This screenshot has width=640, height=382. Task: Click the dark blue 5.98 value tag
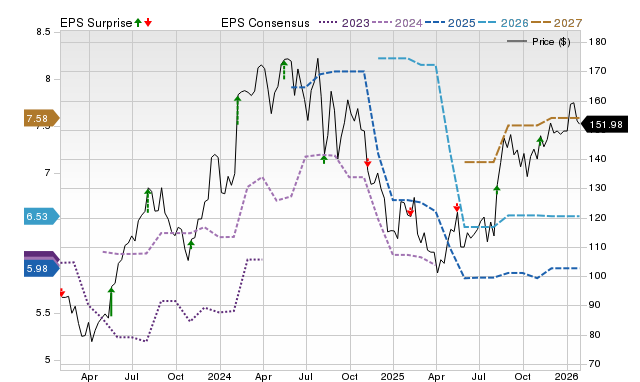click(41, 269)
